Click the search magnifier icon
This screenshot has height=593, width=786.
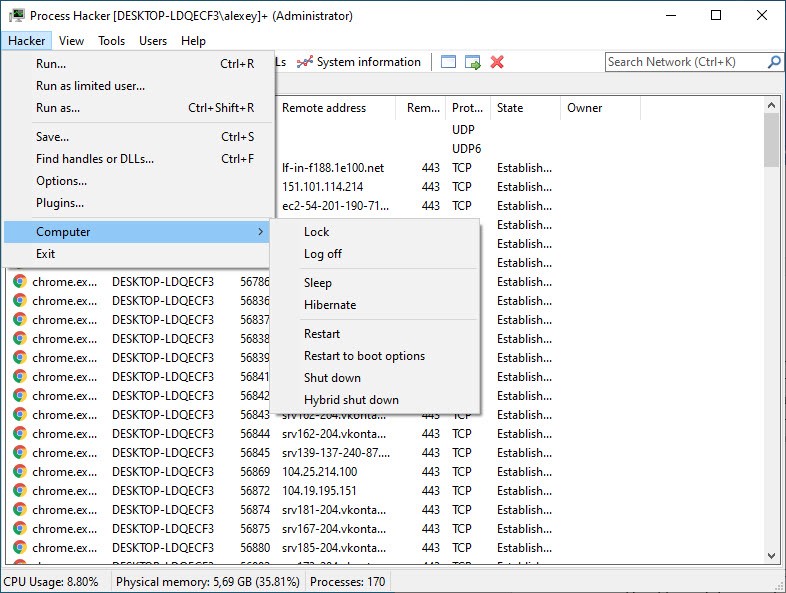(775, 62)
